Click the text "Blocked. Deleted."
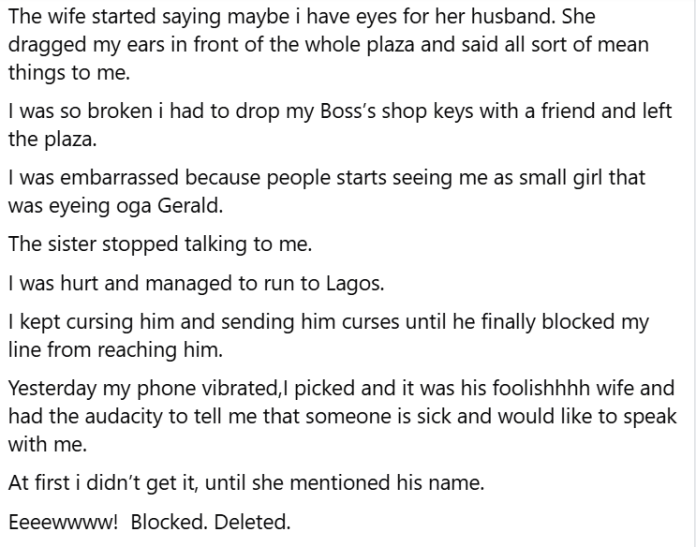696x547 pixels. [x=210, y=522]
